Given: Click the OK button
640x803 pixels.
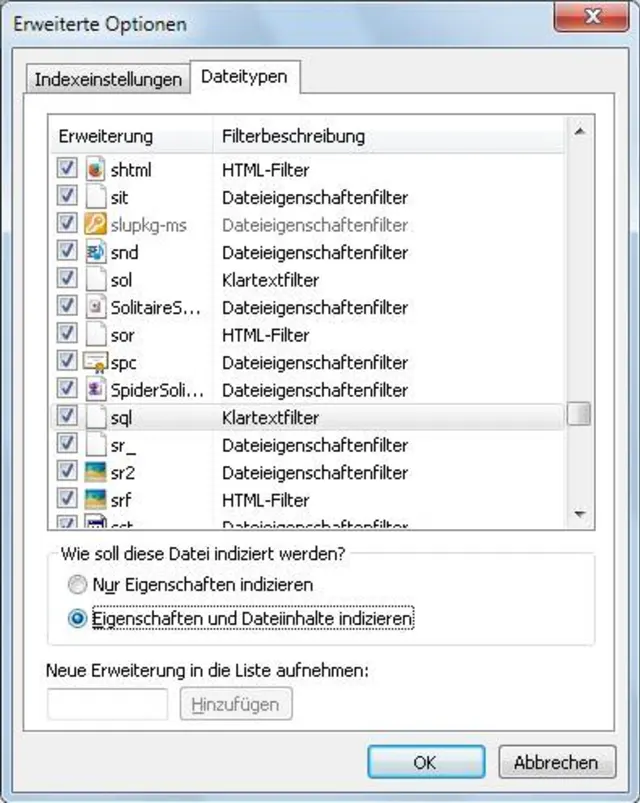Looking at the screenshot, I should [426, 762].
